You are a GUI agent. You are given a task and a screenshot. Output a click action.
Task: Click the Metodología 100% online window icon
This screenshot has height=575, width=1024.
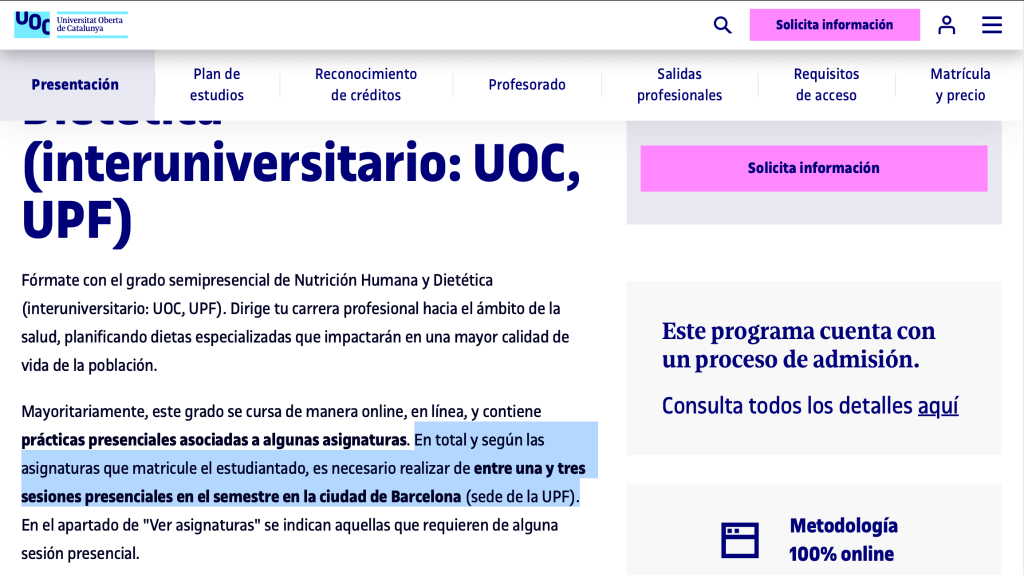[740, 540]
